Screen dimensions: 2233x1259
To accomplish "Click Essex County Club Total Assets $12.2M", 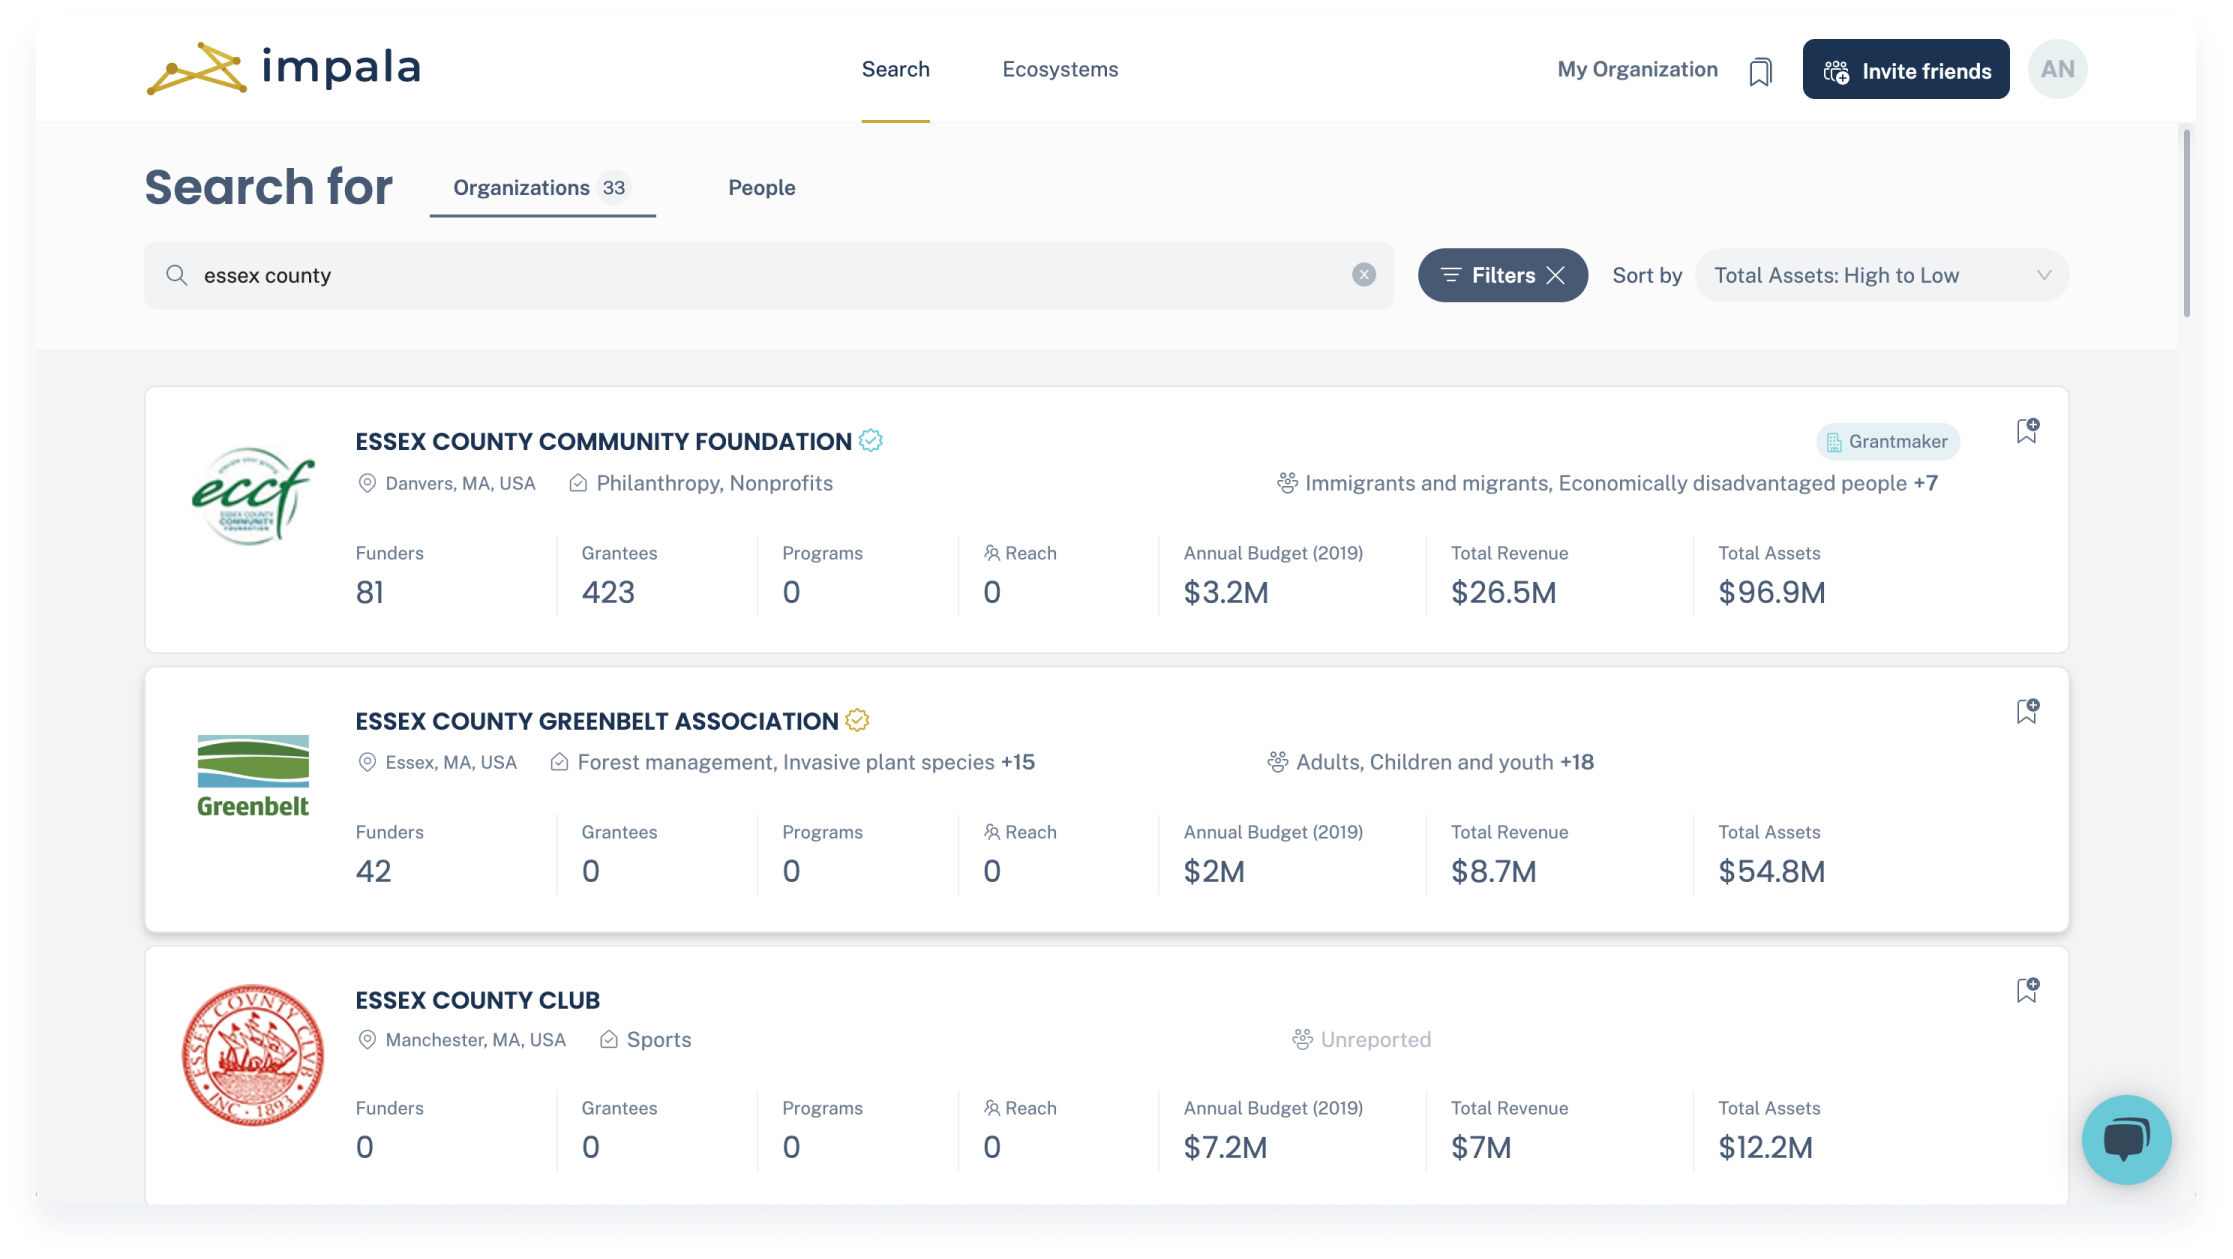I will point(1765,1147).
